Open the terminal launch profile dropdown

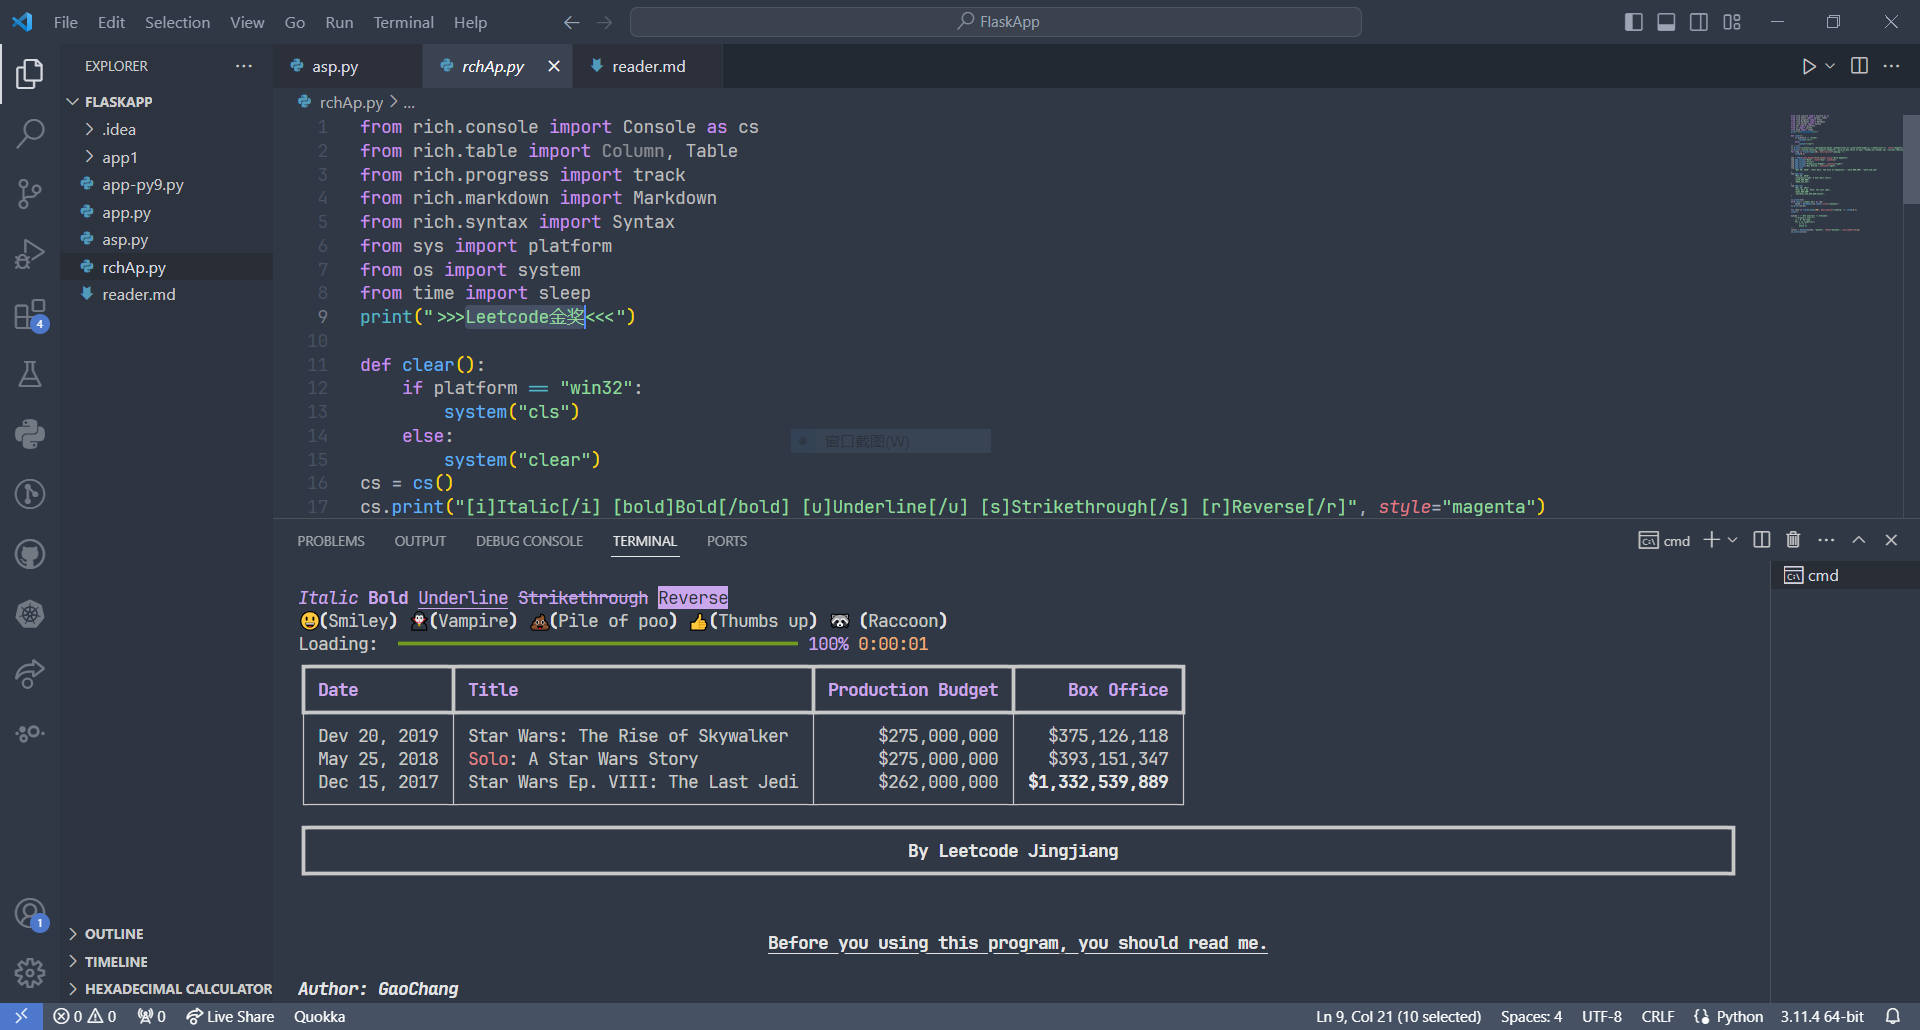(1733, 540)
